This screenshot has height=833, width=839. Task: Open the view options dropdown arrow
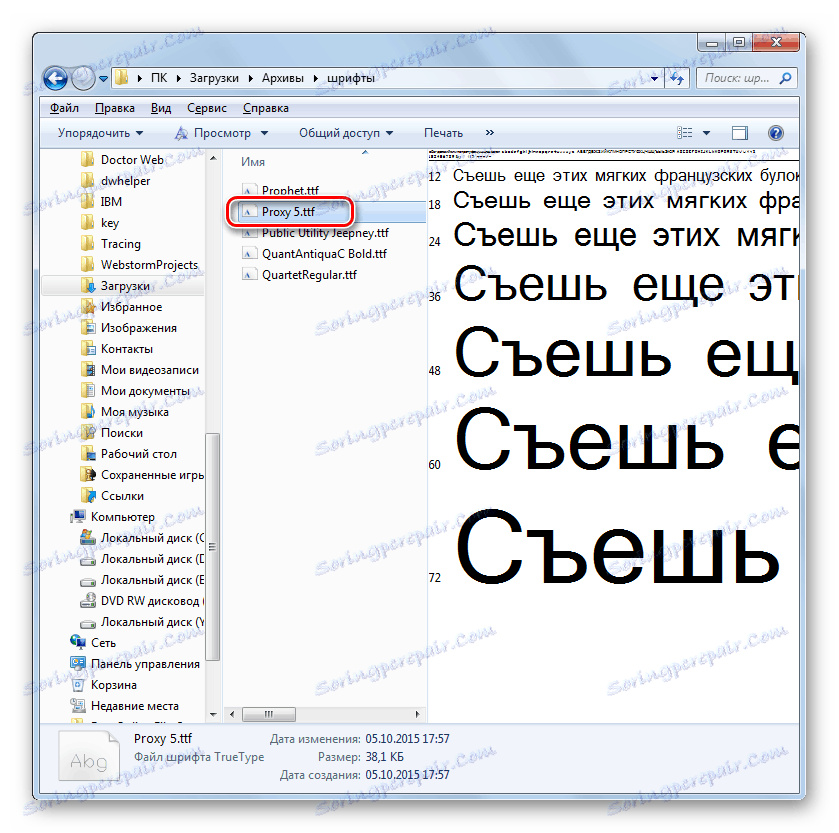tap(706, 133)
